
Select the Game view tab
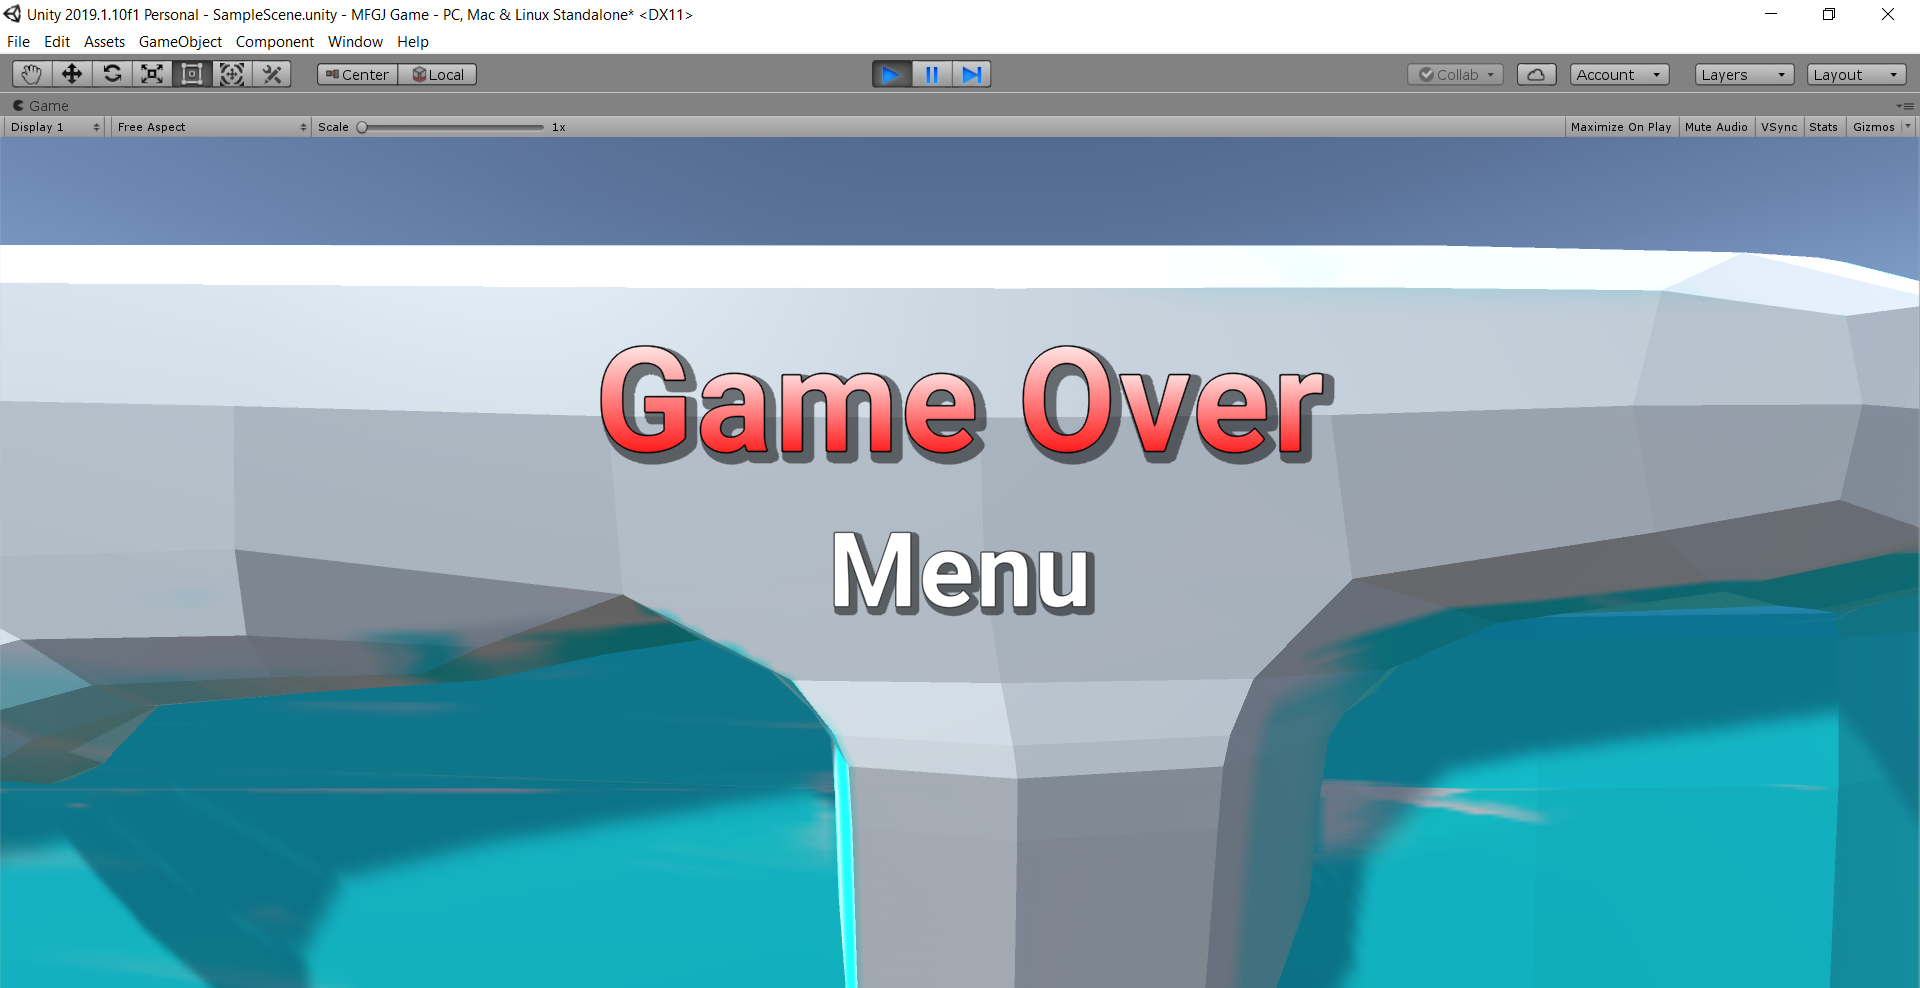(41, 106)
